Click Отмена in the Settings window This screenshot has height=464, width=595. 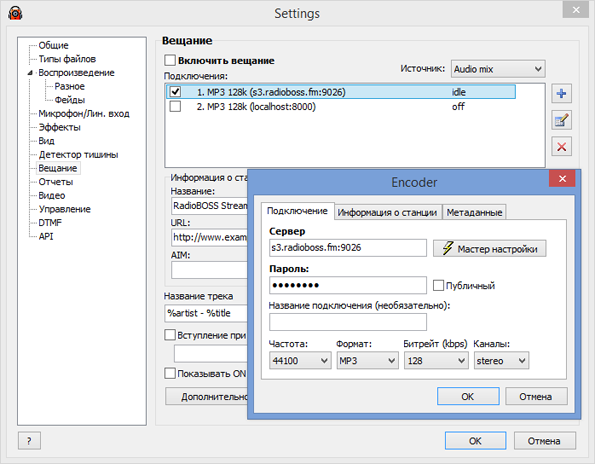pyautogui.click(x=545, y=441)
